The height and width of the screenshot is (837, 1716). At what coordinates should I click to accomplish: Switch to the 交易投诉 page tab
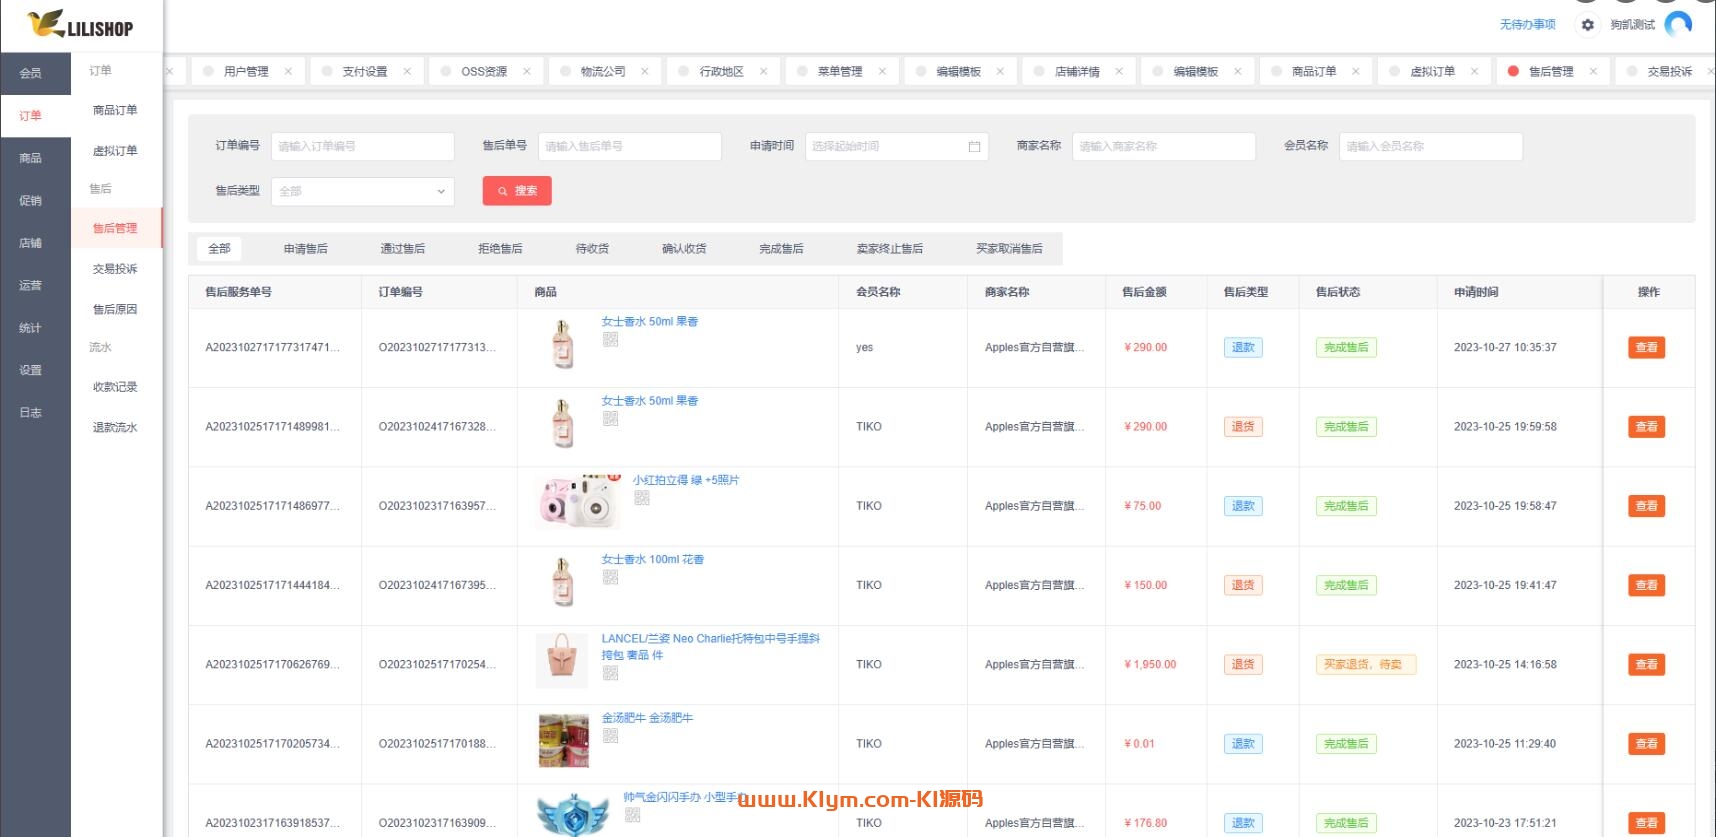(x=1669, y=72)
